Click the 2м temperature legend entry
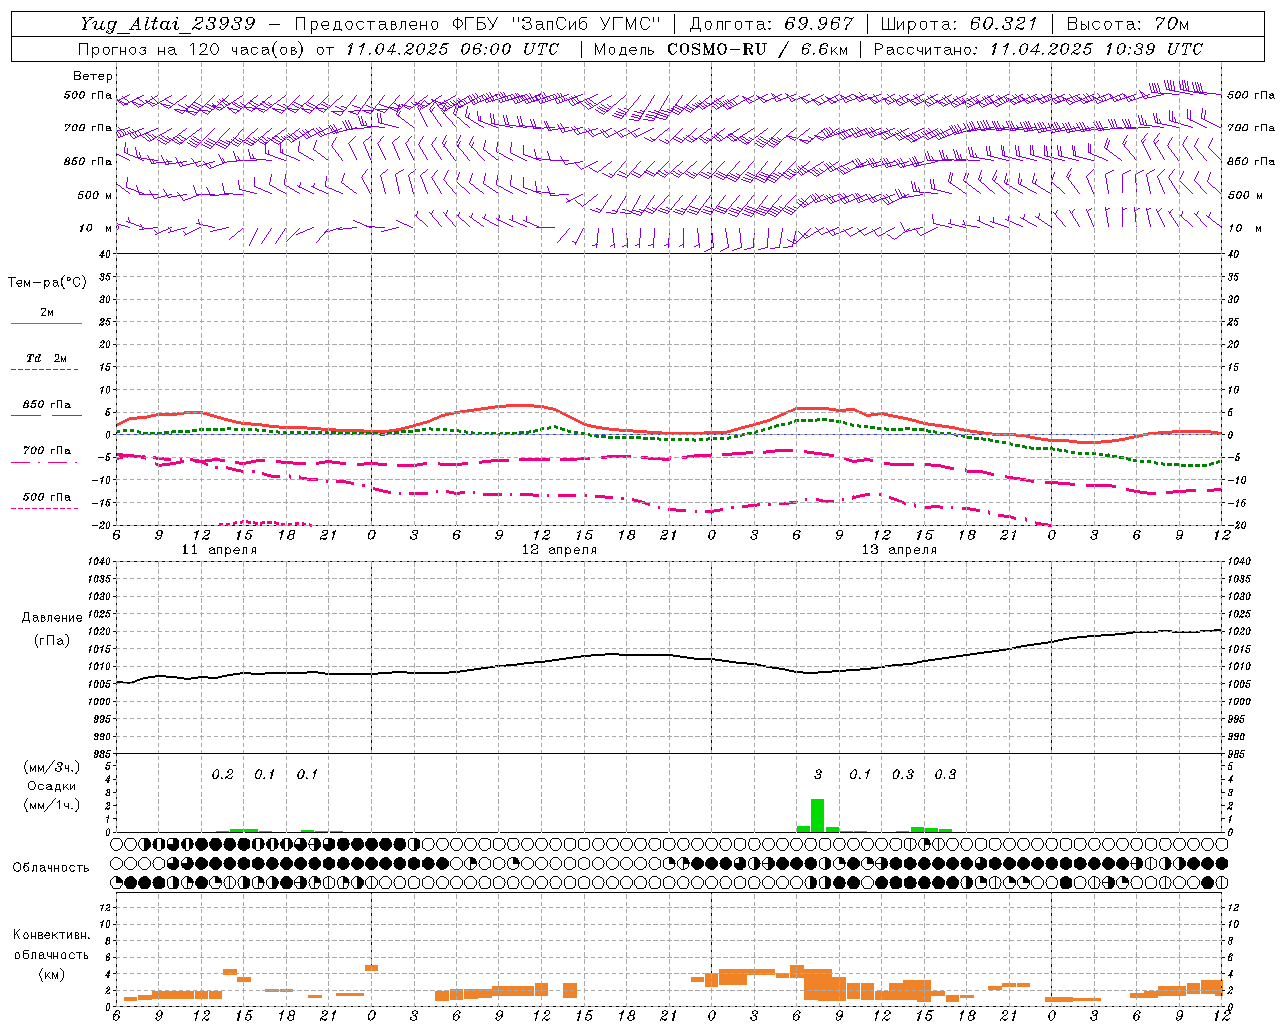 [47, 312]
